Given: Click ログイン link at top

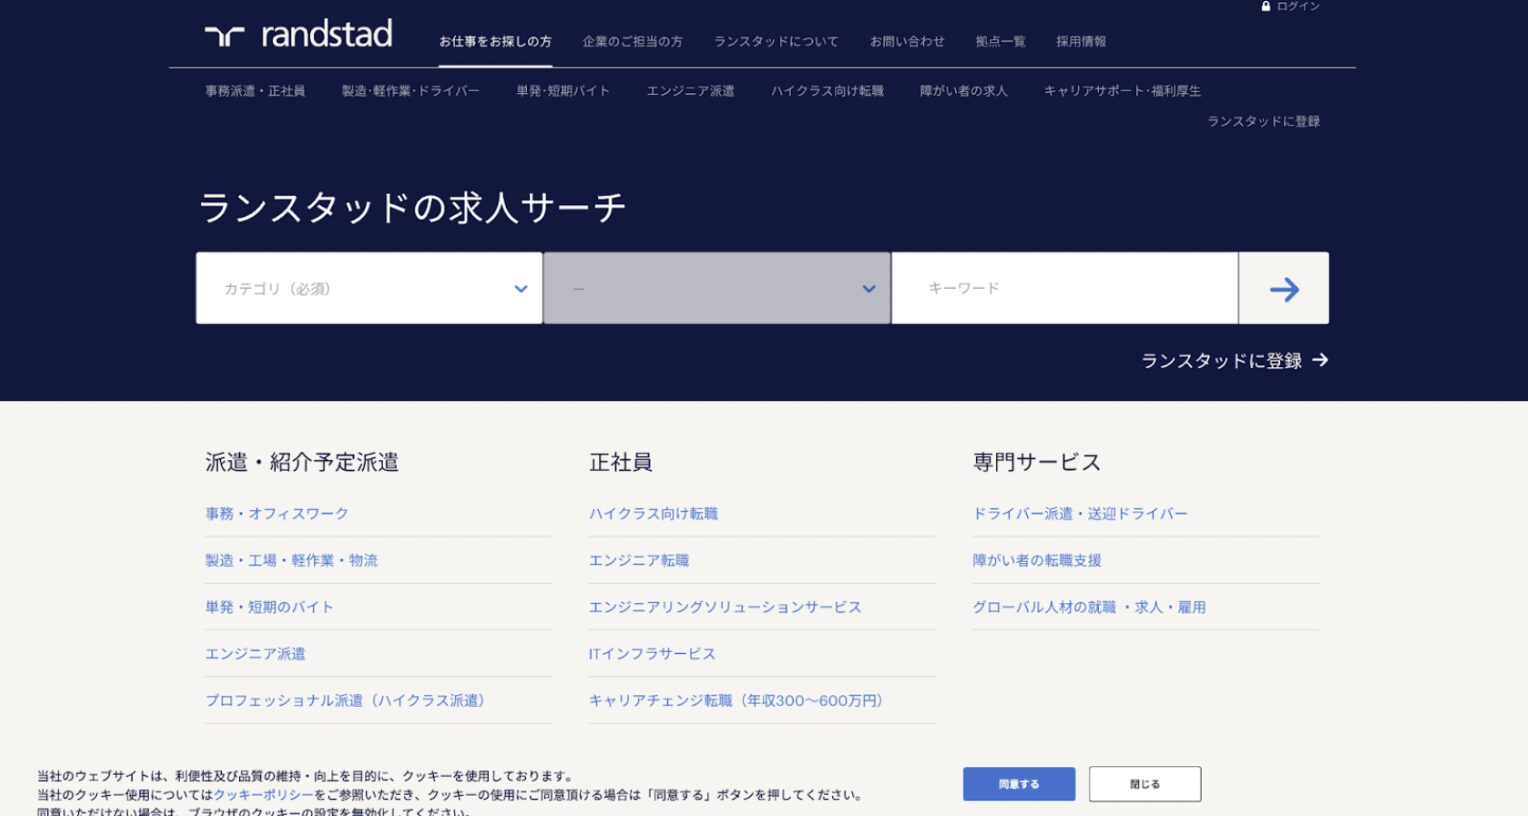Looking at the screenshot, I should (1298, 6).
